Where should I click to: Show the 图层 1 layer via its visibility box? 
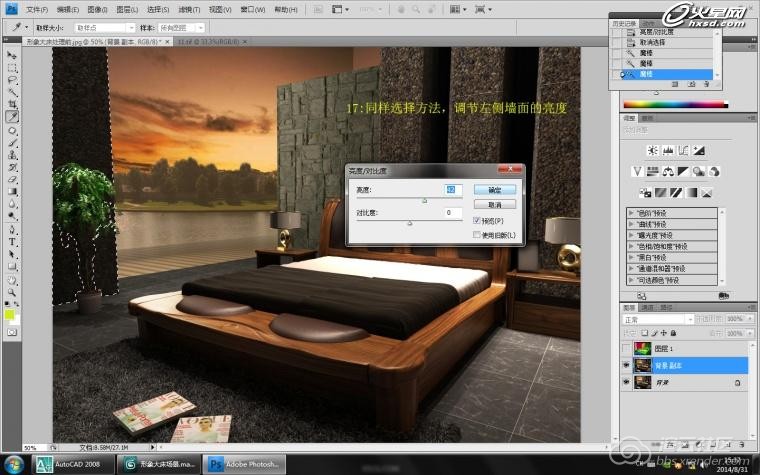(x=626, y=348)
